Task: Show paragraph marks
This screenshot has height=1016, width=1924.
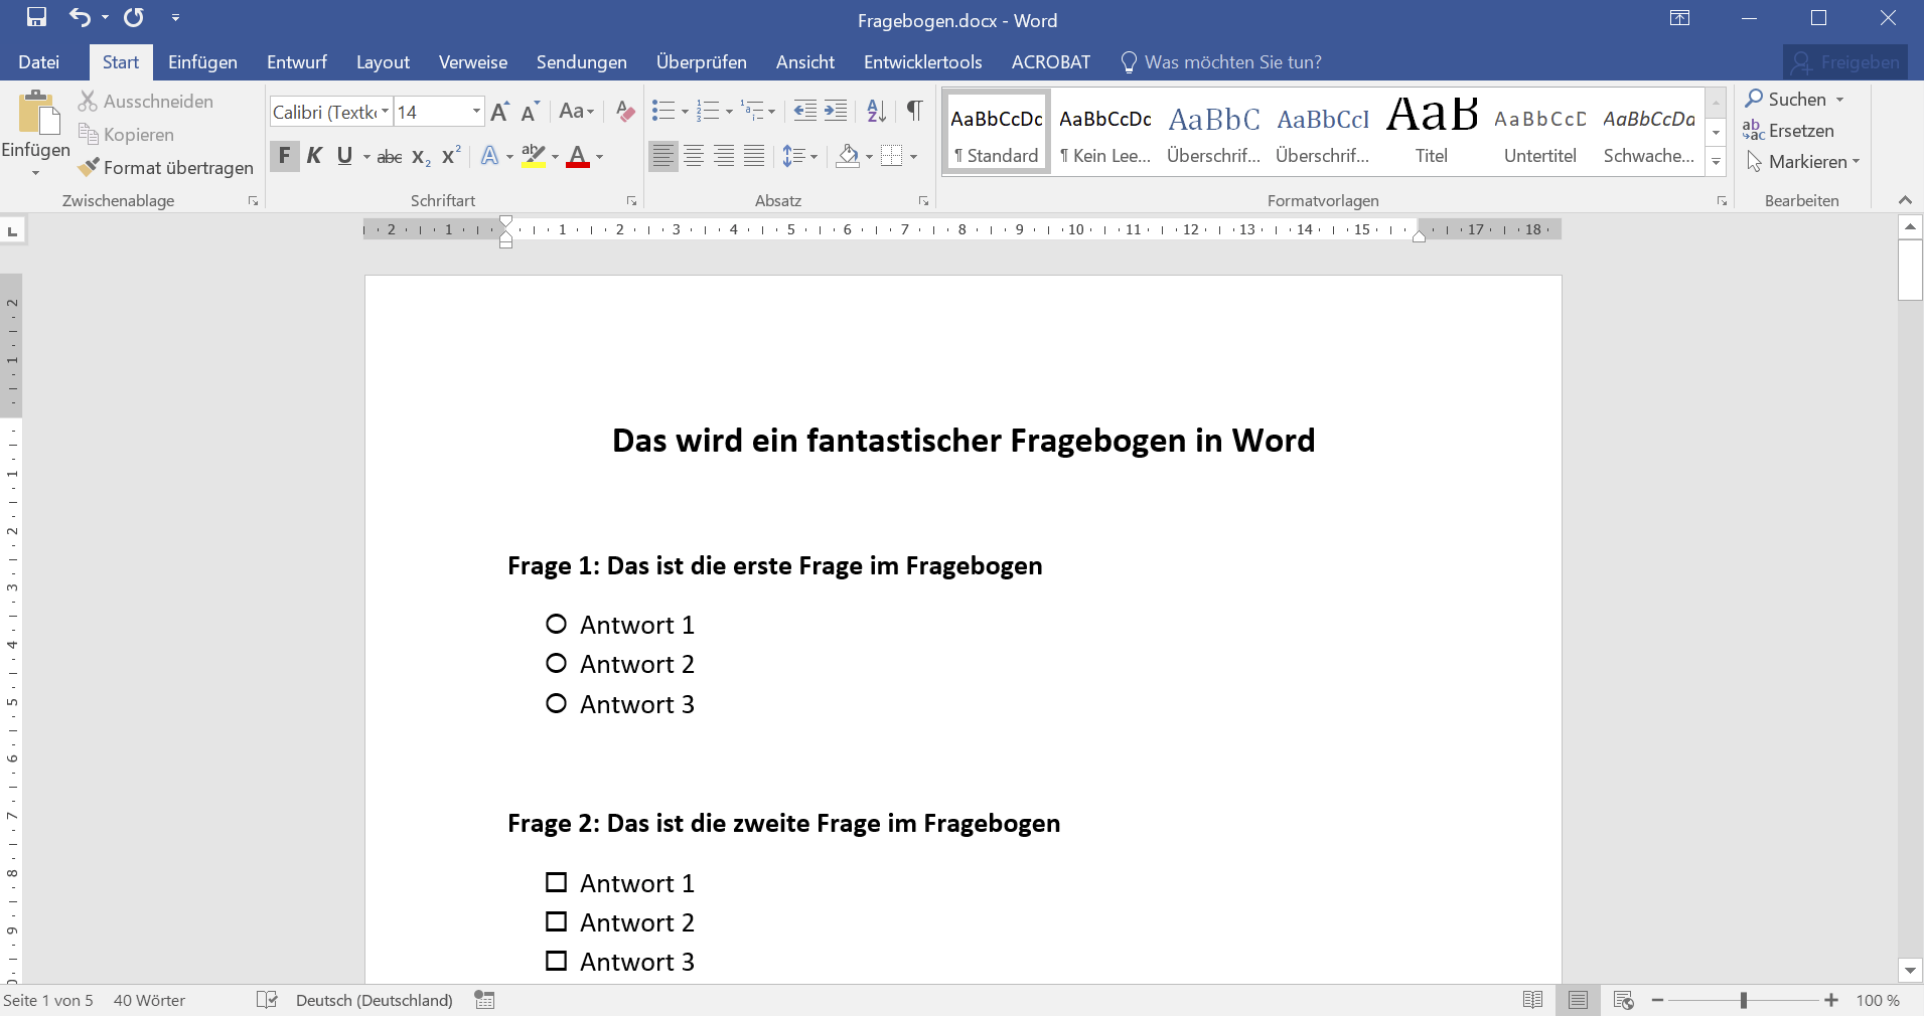Action: 912,111
